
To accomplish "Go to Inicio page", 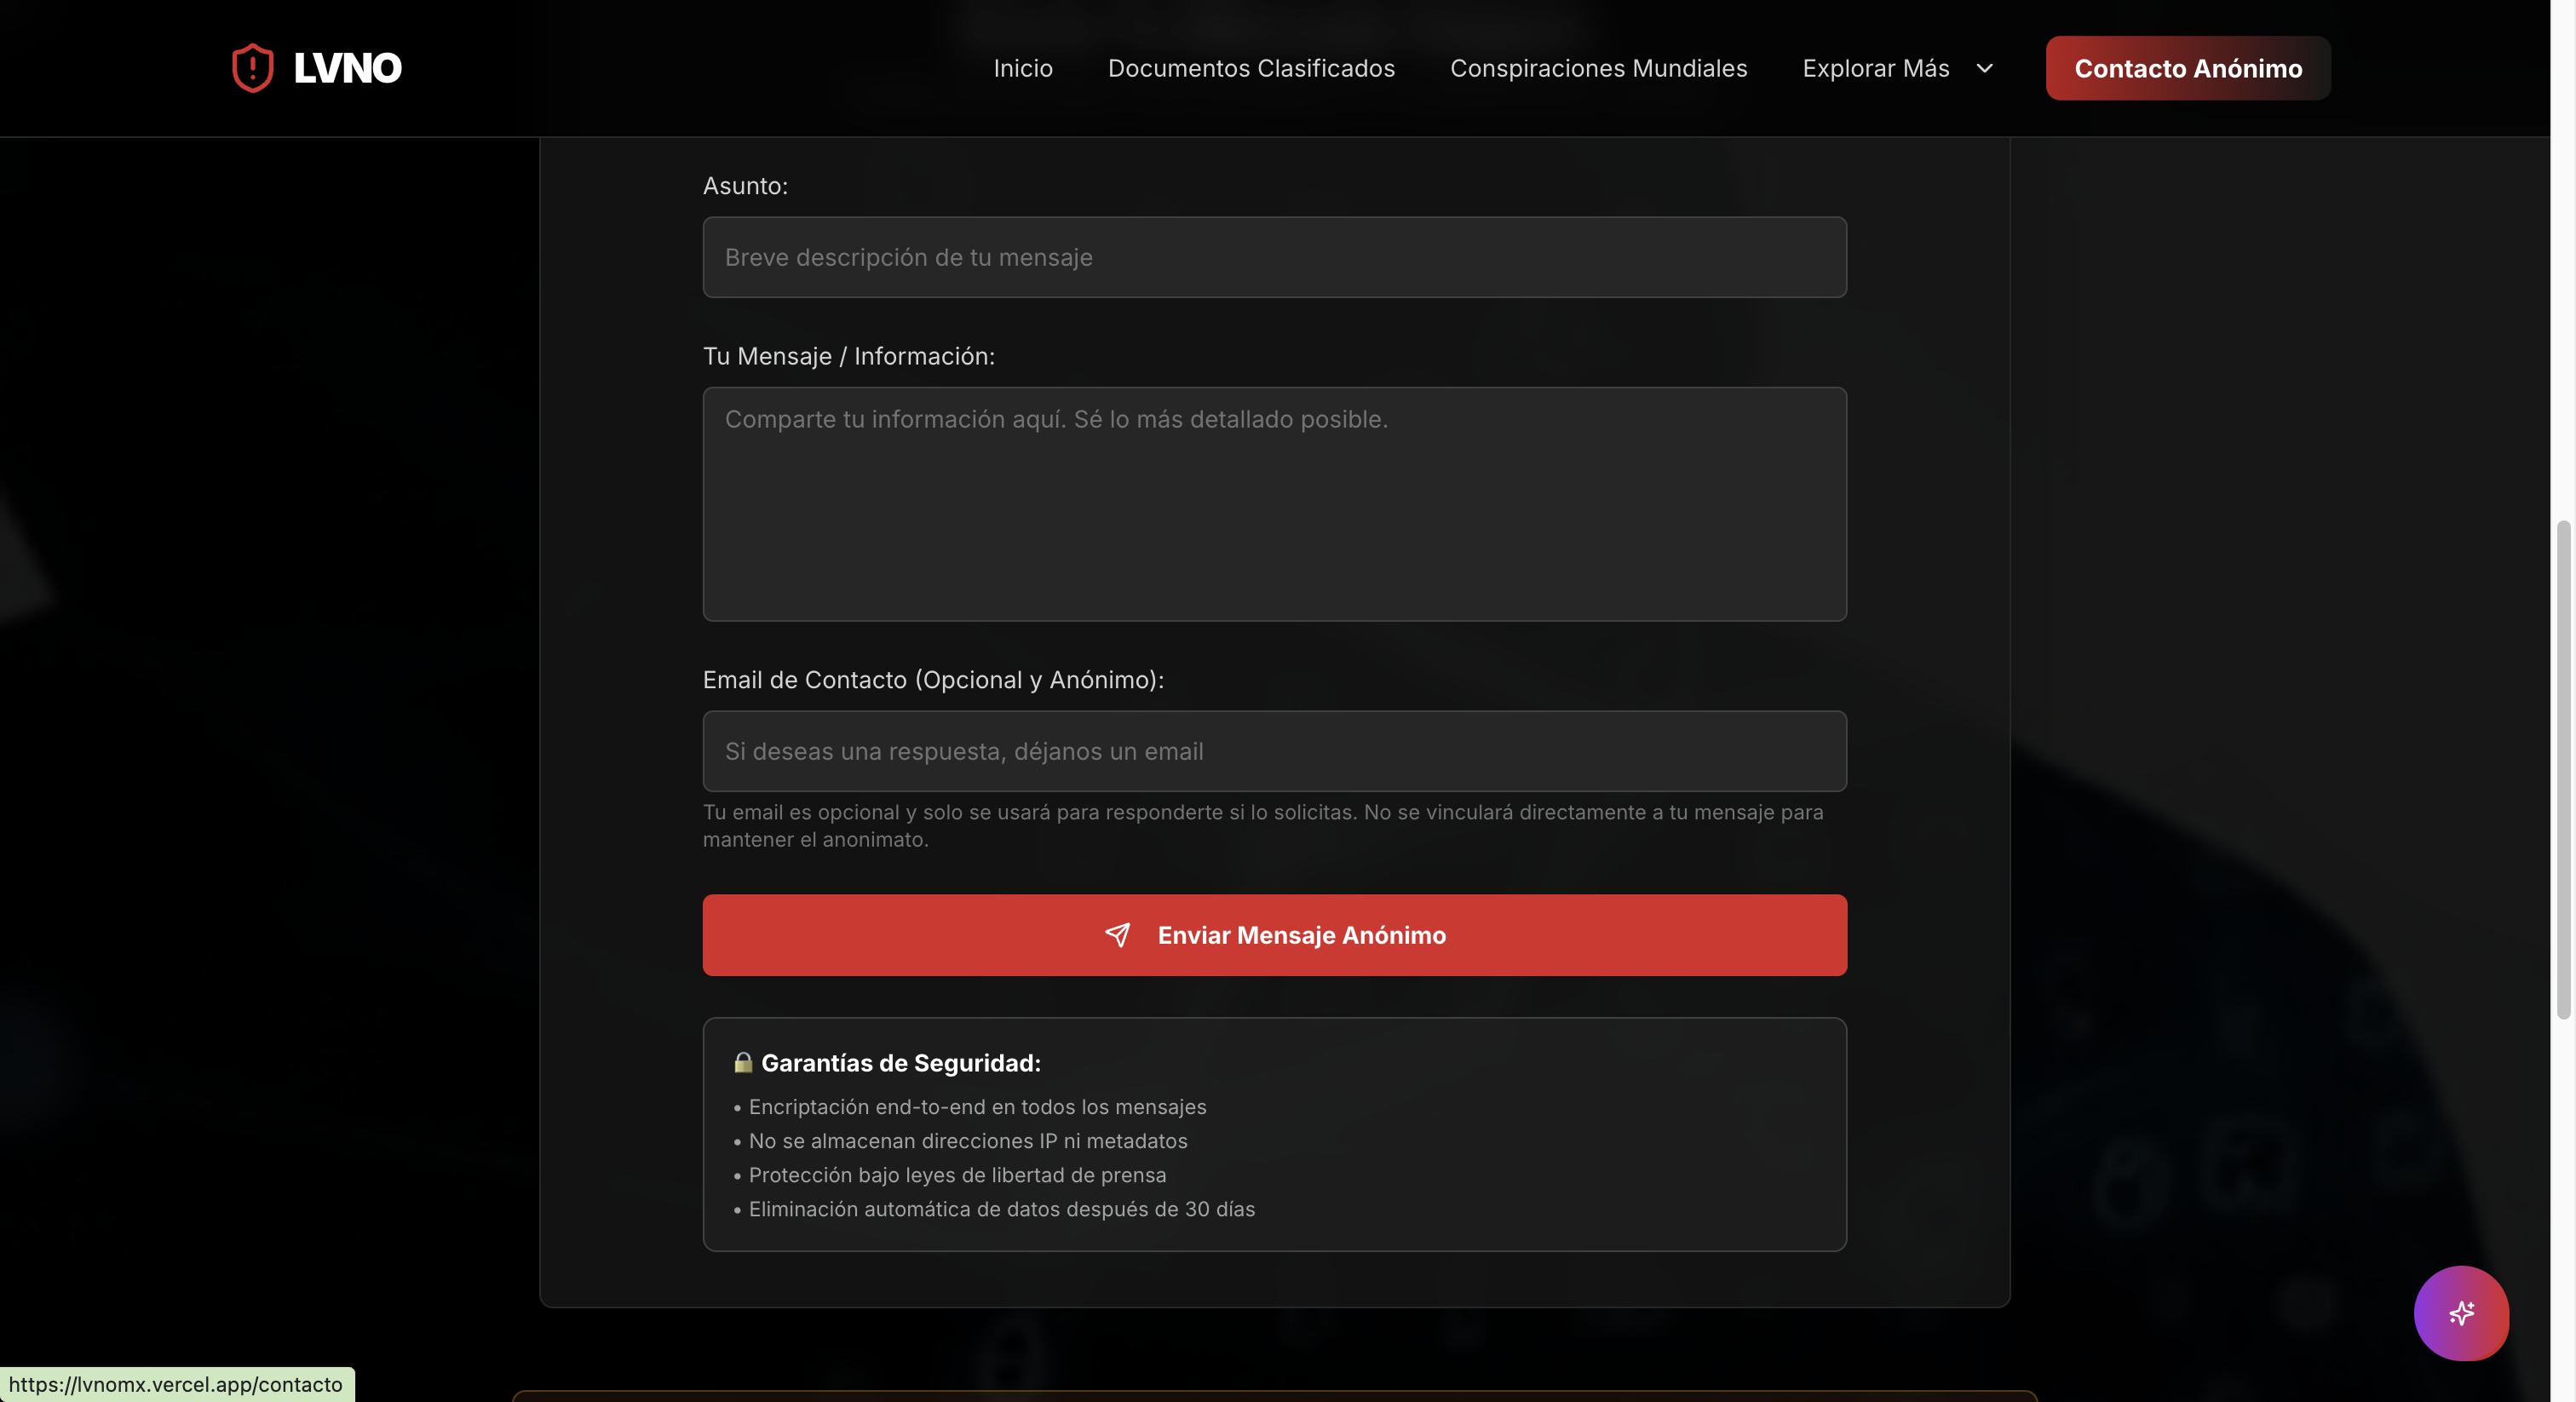I will (1022, 68).
